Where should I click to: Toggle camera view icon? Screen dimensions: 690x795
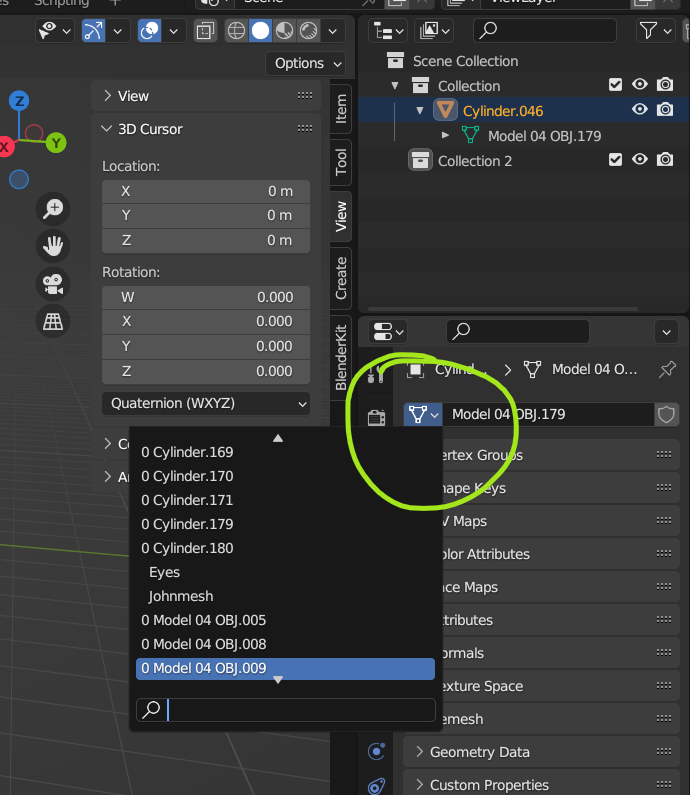[x=53, y=284]
